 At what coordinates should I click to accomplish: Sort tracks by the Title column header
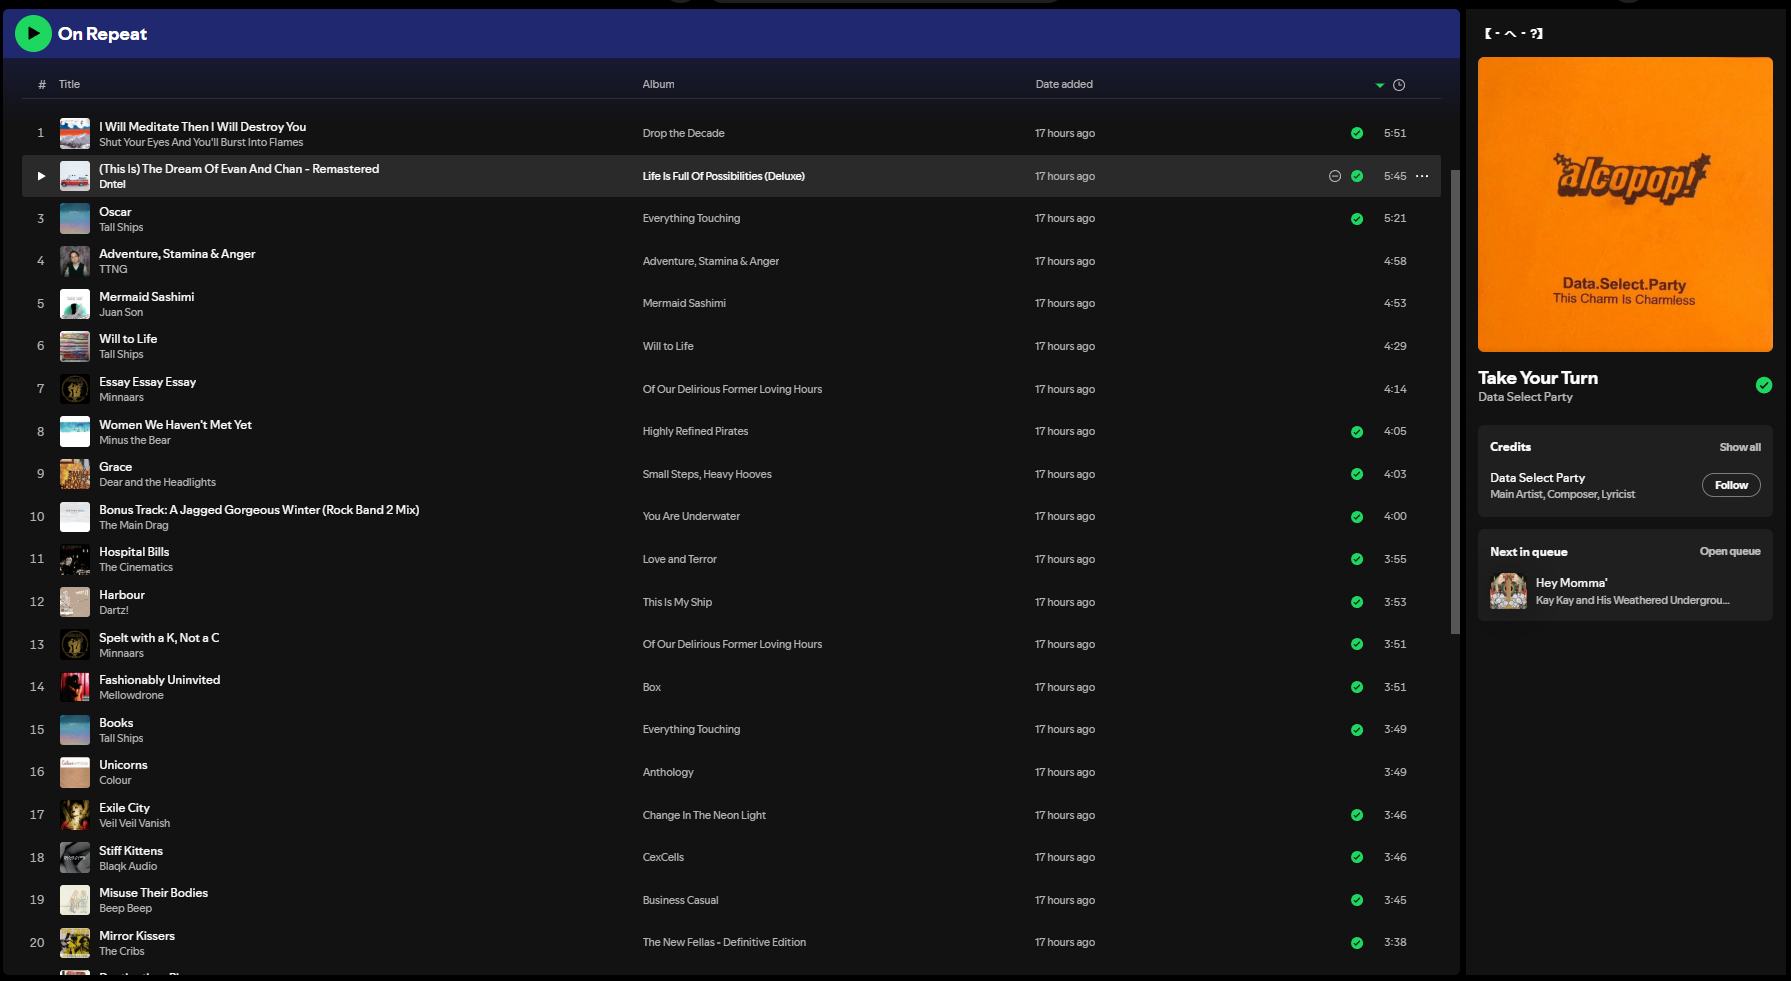[x=69, y=84]
